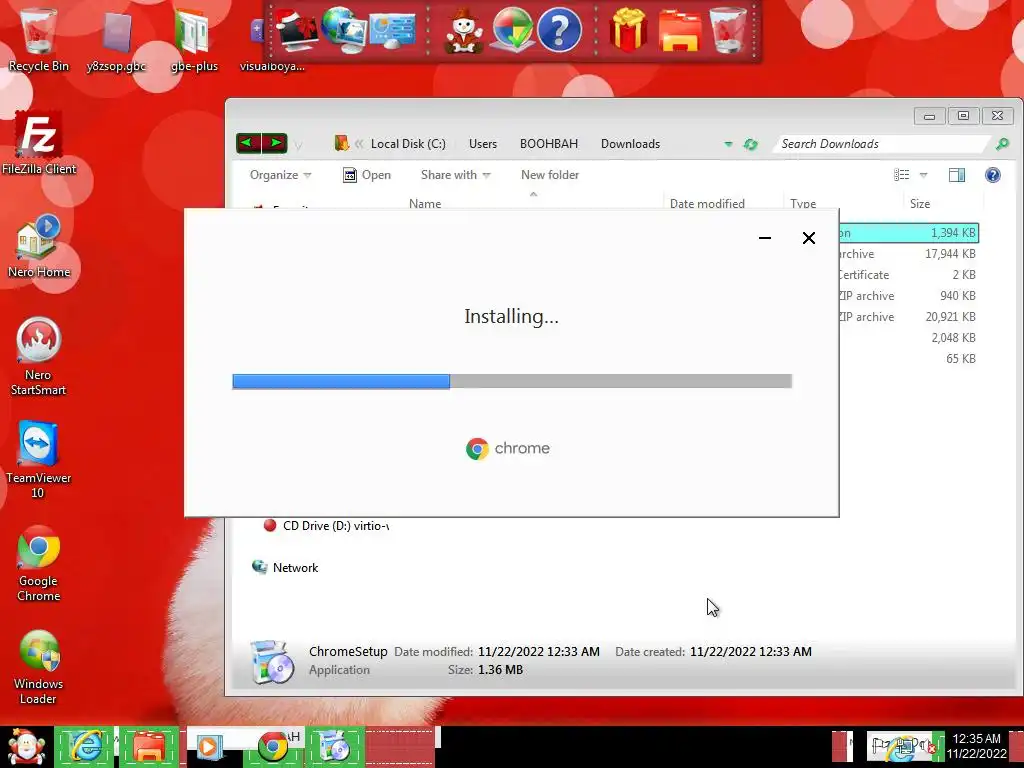
Task: Click New folder in Explorer toolbar
Action: pyautogui.click(x=550, y=175)
